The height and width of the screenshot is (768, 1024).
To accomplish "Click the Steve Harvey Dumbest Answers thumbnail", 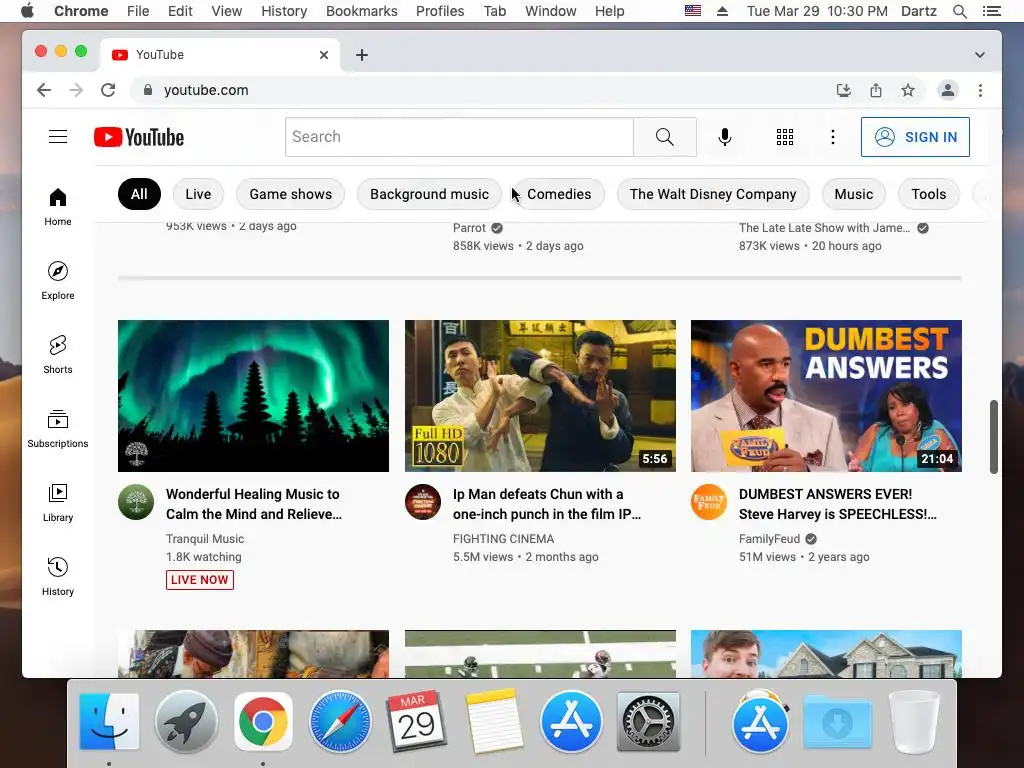I will (x=826, y=396).
